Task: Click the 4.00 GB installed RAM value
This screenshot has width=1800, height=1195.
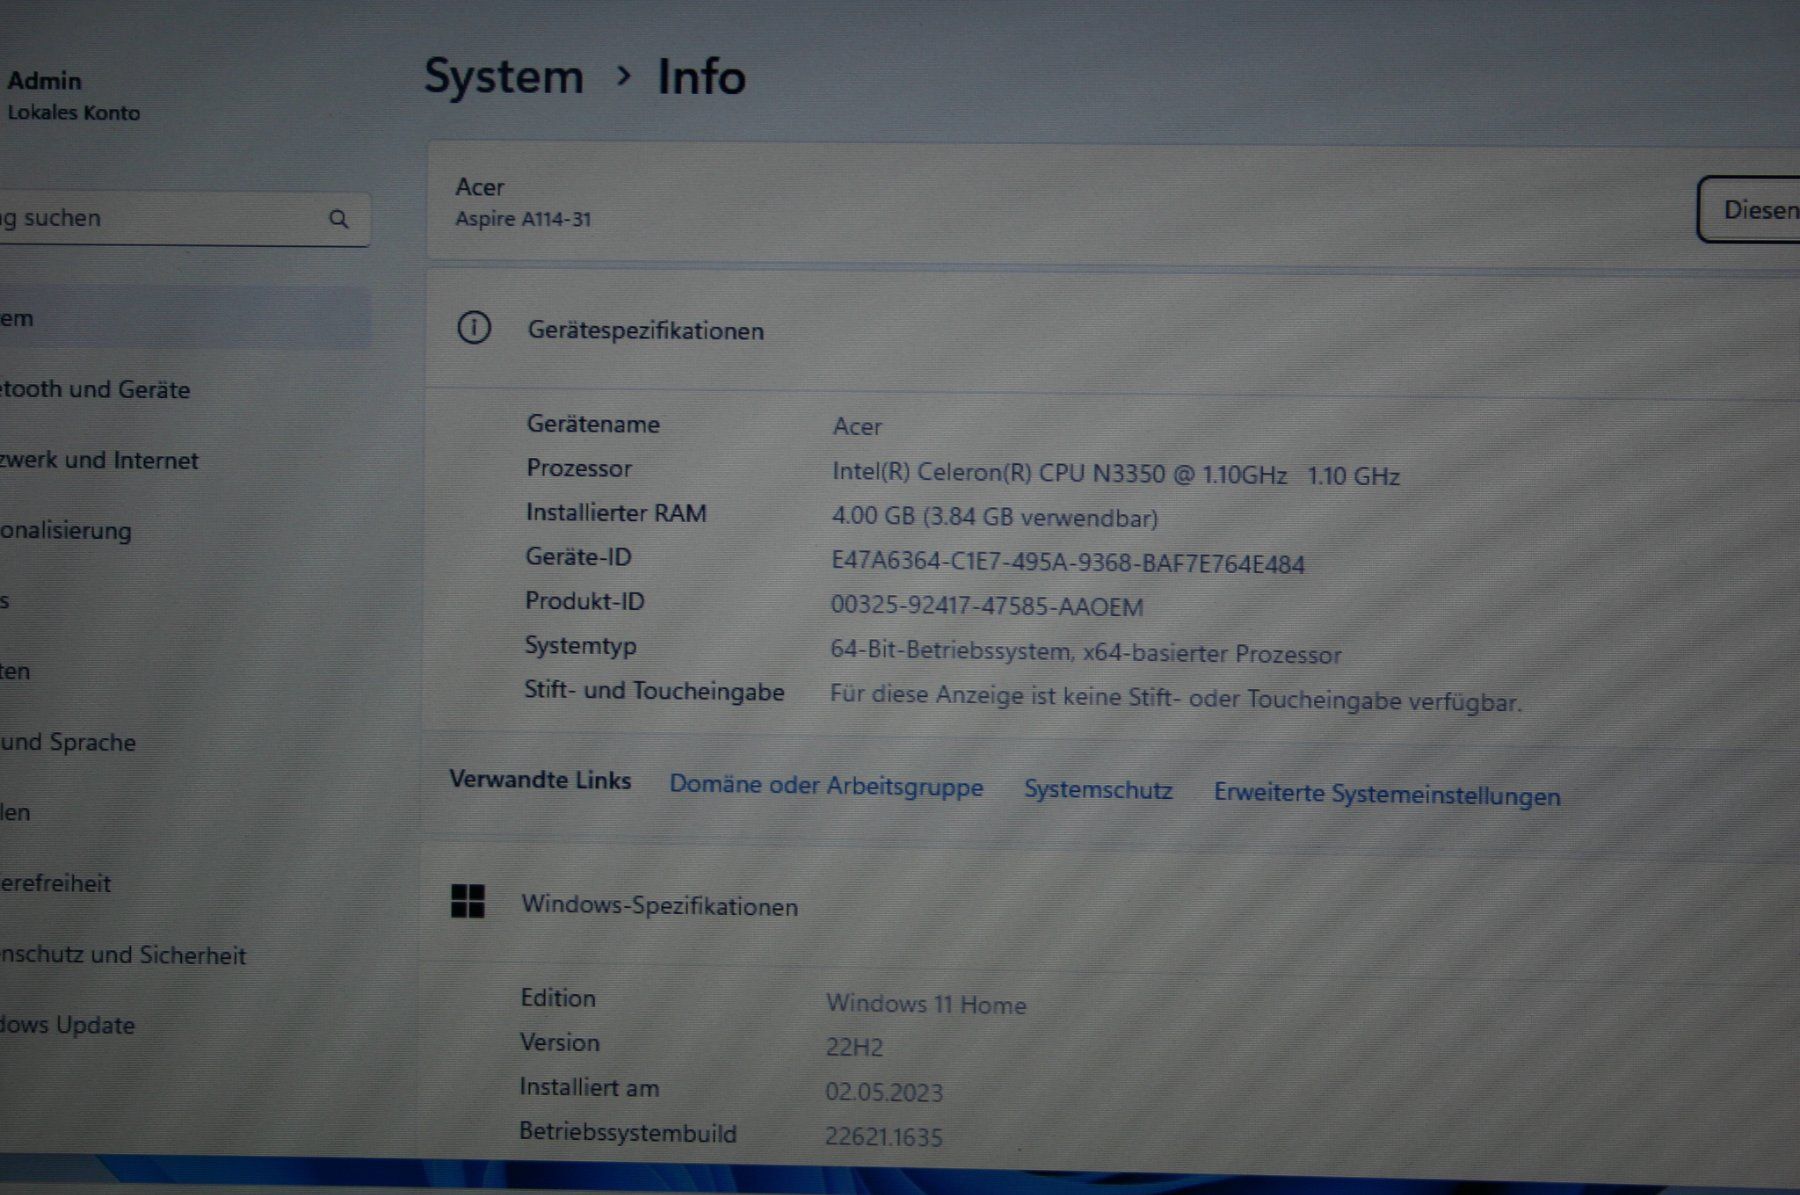Action: [x=995, y=517]
